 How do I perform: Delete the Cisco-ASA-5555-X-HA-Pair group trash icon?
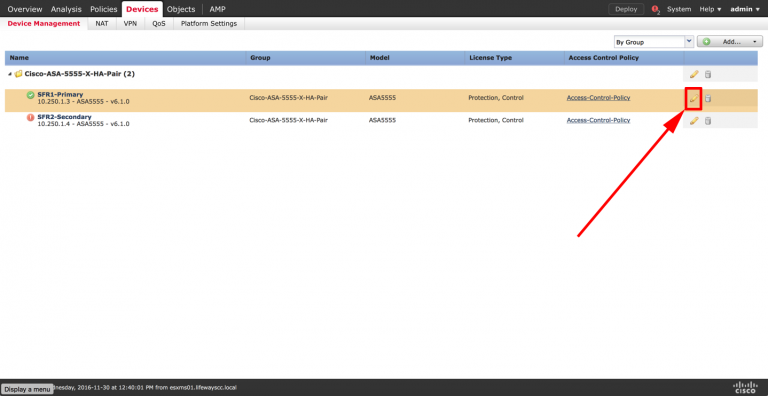708,74
